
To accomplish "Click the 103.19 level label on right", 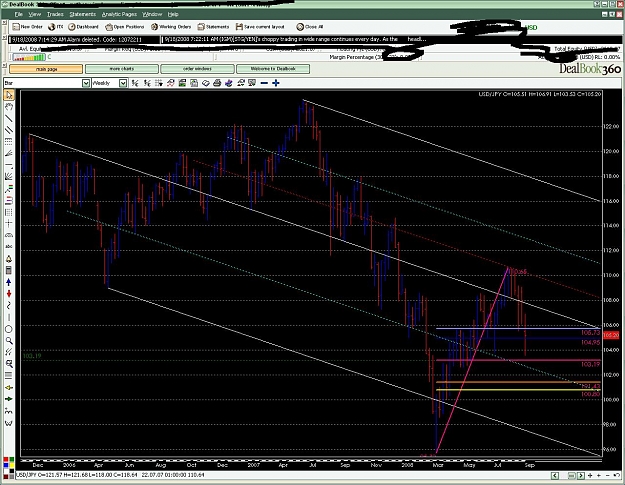I will point(590,364).
